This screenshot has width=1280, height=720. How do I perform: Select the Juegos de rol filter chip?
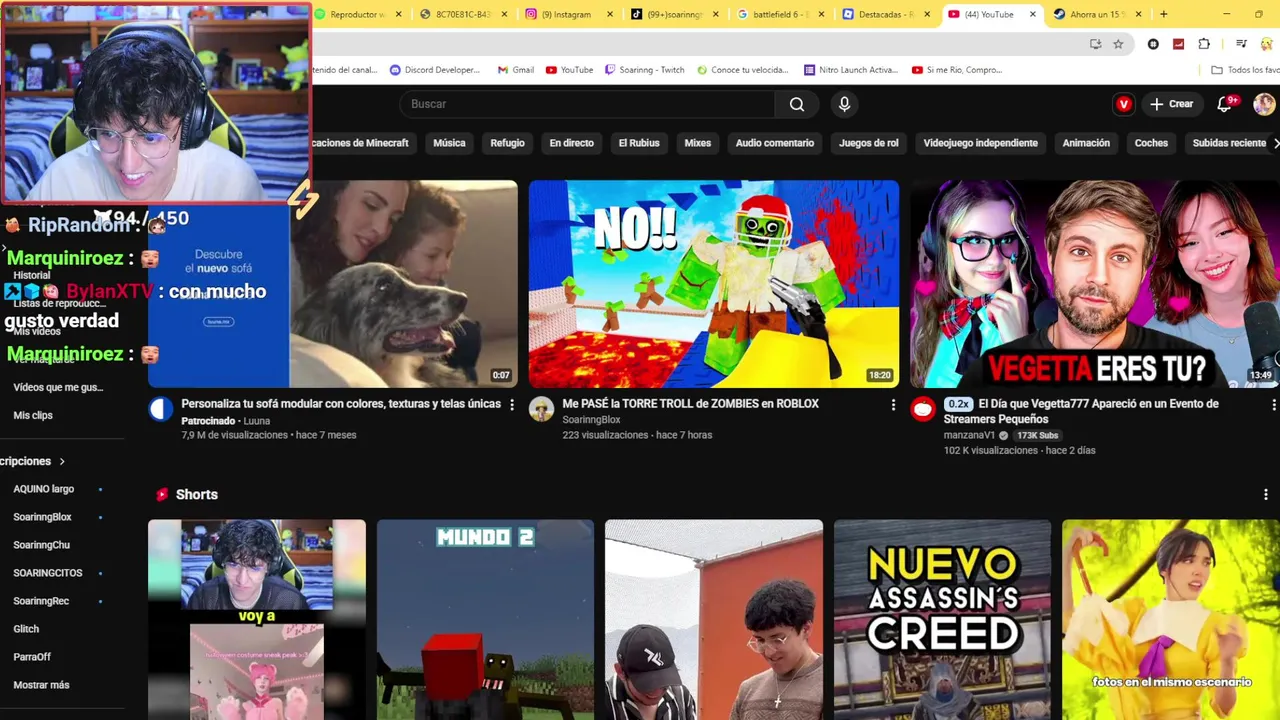pyautogui.click(x=868, y=143)
